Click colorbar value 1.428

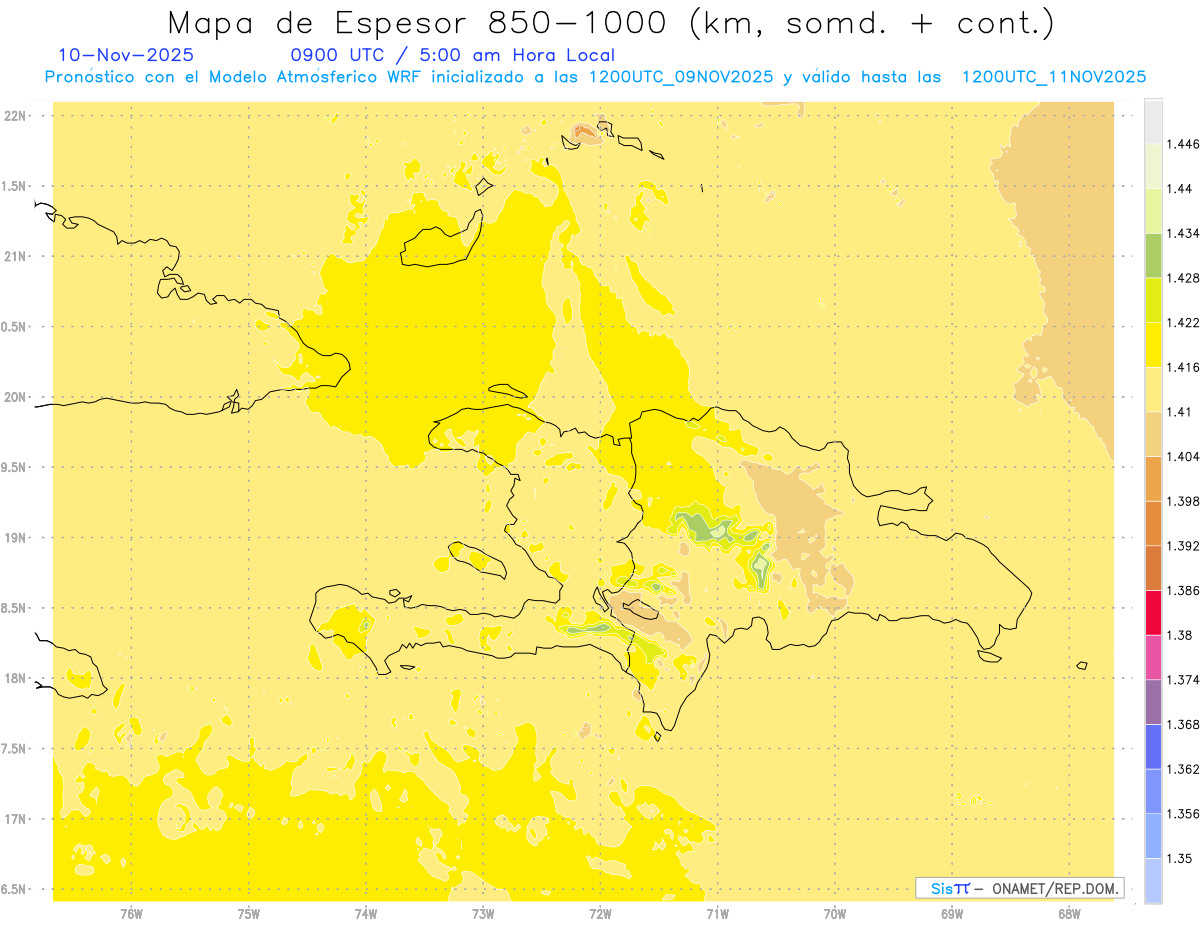point(1183,278)
